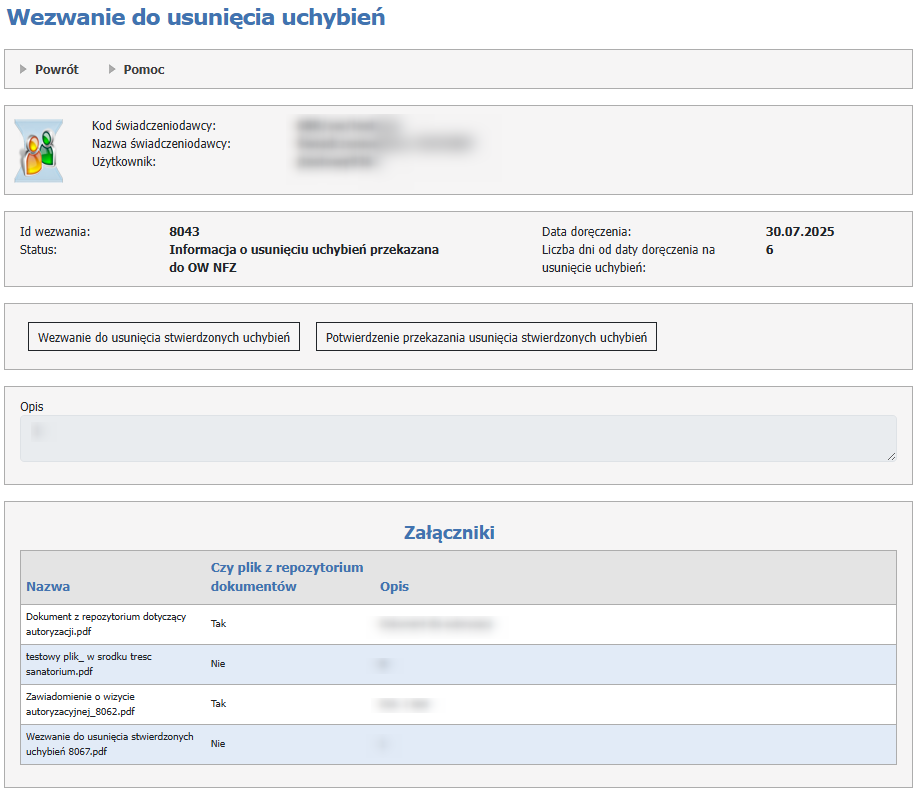Click the Opis column header in attachments table
Image resolution: width=918 pixels, height=792 pixels.
click(394, 586)
